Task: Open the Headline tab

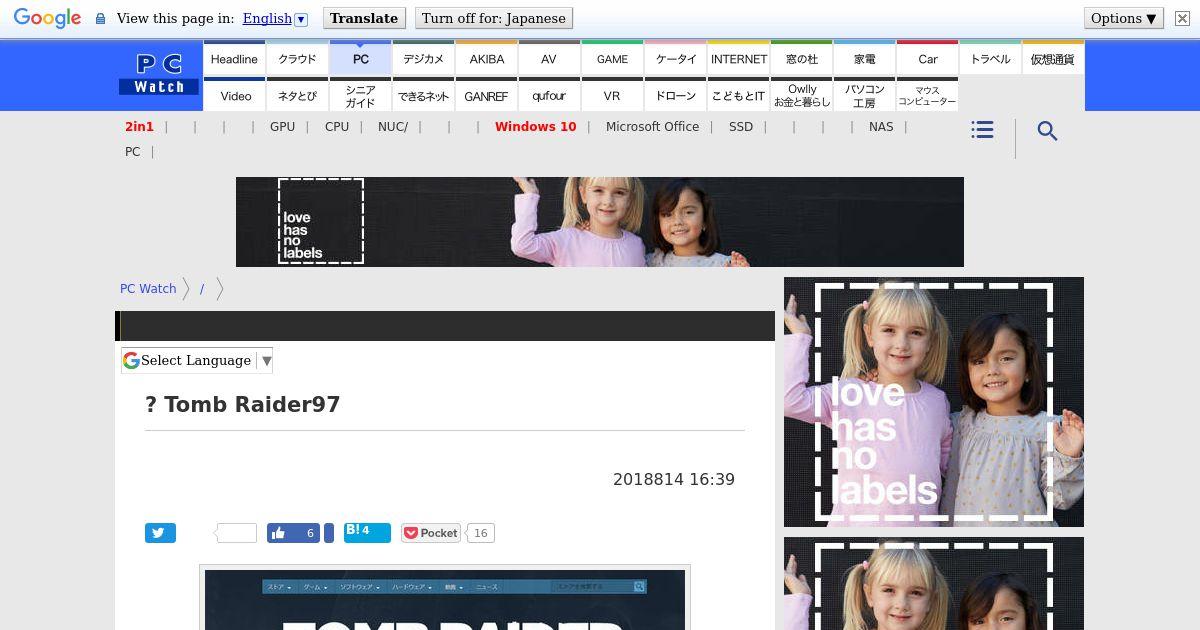Action: (234, 59)
